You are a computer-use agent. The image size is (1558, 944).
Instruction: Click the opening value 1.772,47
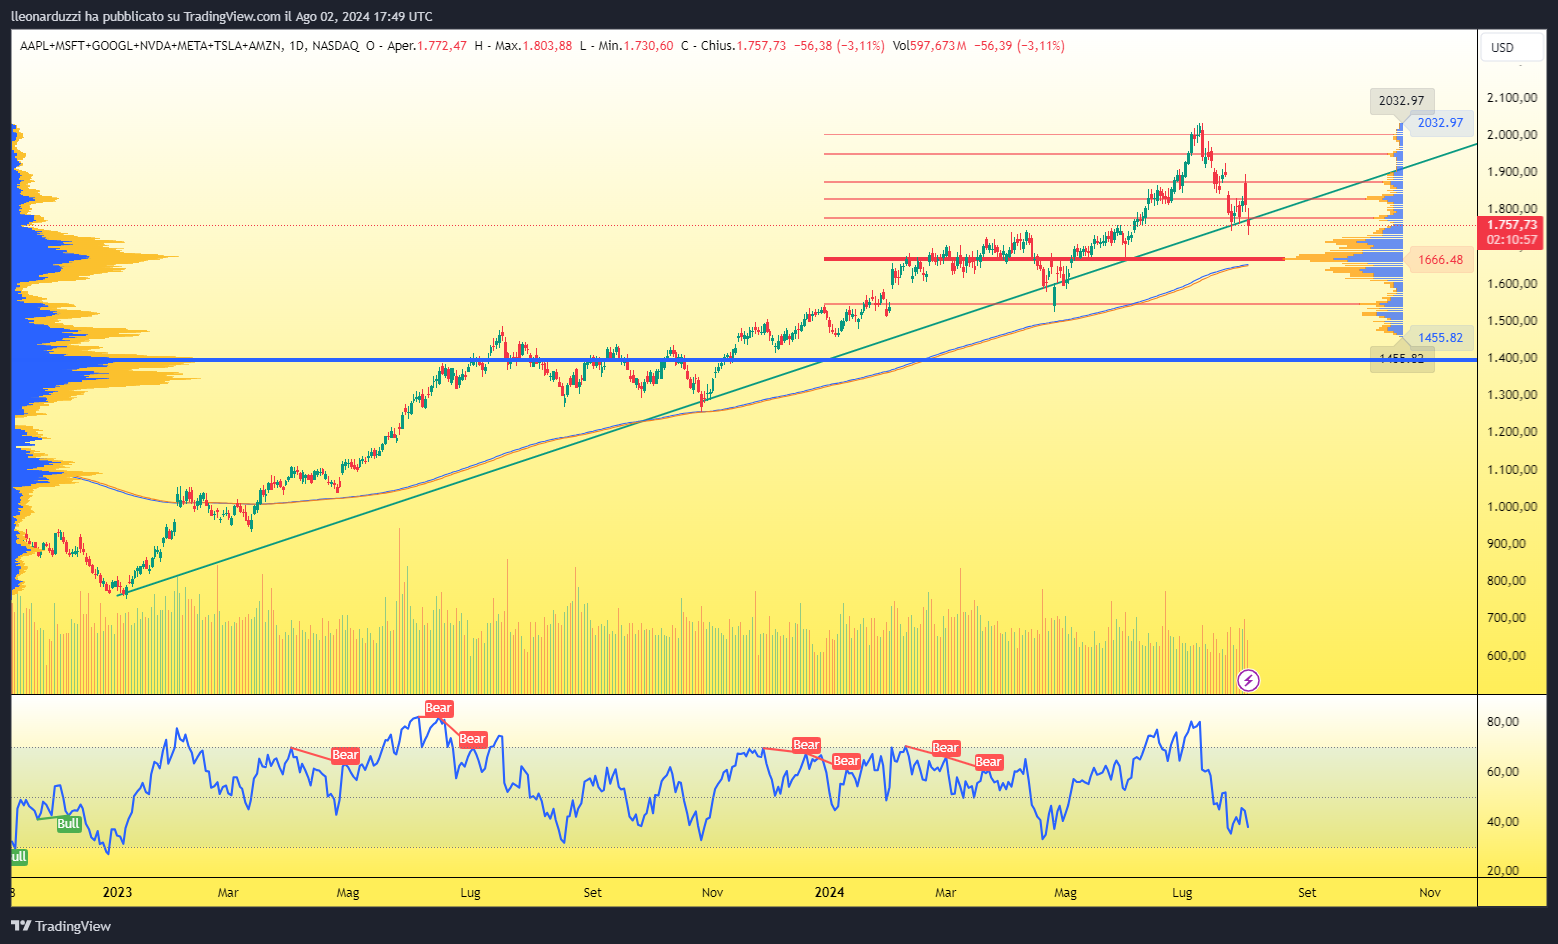(x=442, y=46)
